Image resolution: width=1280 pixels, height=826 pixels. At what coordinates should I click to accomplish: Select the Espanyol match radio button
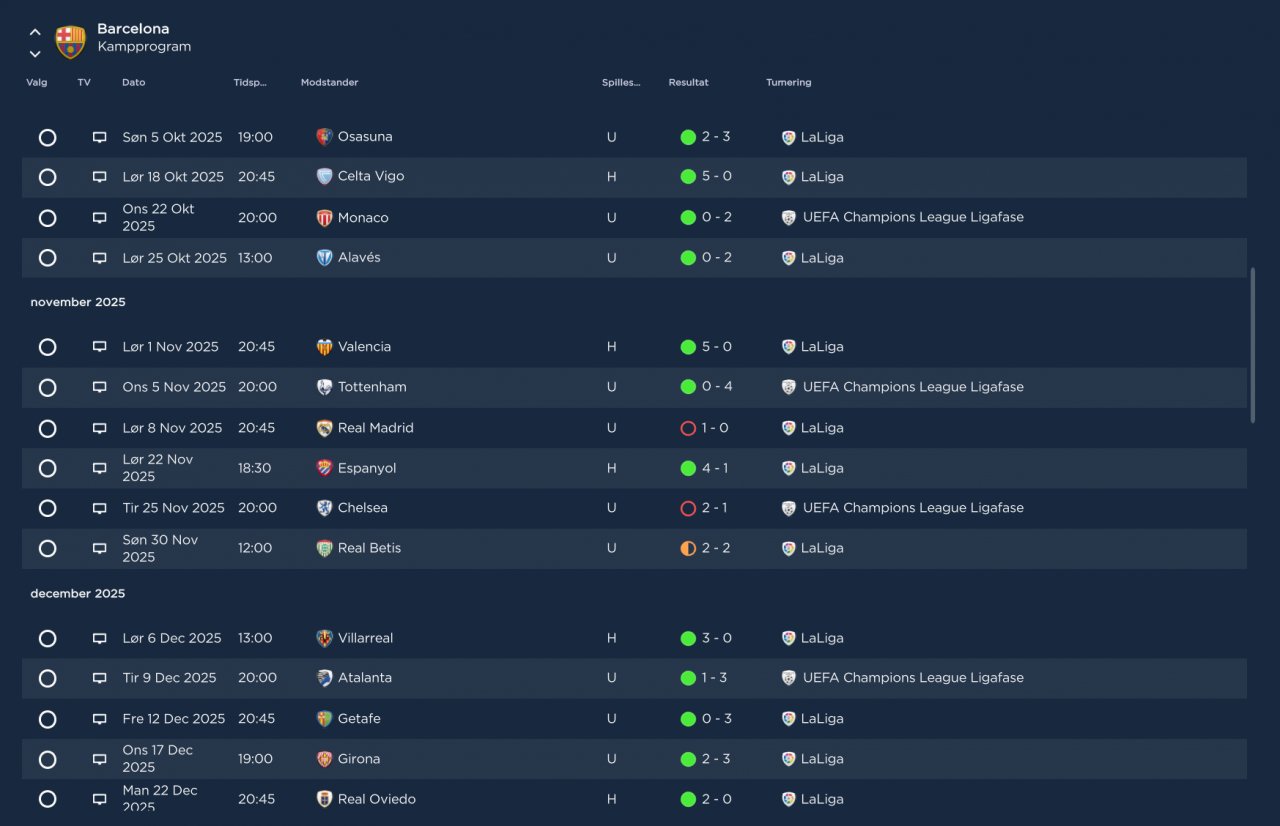pyautogui.click(x=47, y=468)
